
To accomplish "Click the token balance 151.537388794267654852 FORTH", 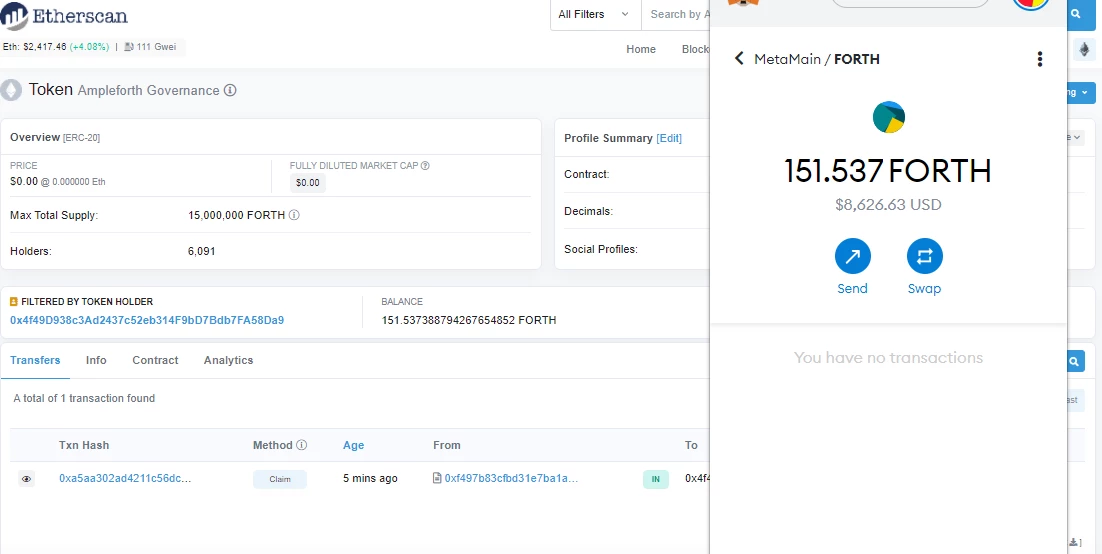I will pos(469,321).
